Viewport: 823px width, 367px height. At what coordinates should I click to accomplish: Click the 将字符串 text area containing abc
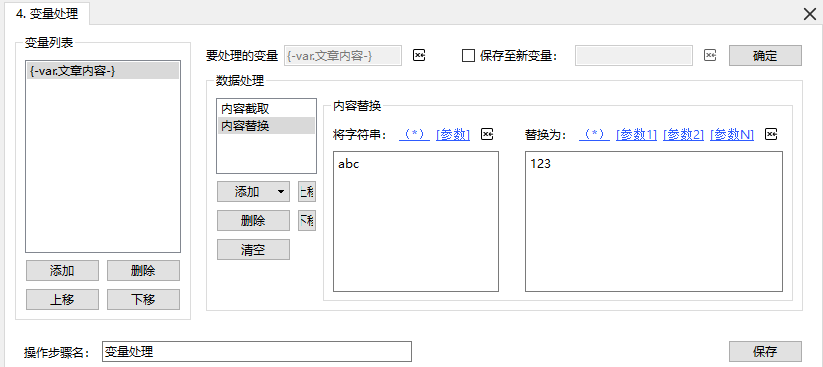(x=416, y=222)
